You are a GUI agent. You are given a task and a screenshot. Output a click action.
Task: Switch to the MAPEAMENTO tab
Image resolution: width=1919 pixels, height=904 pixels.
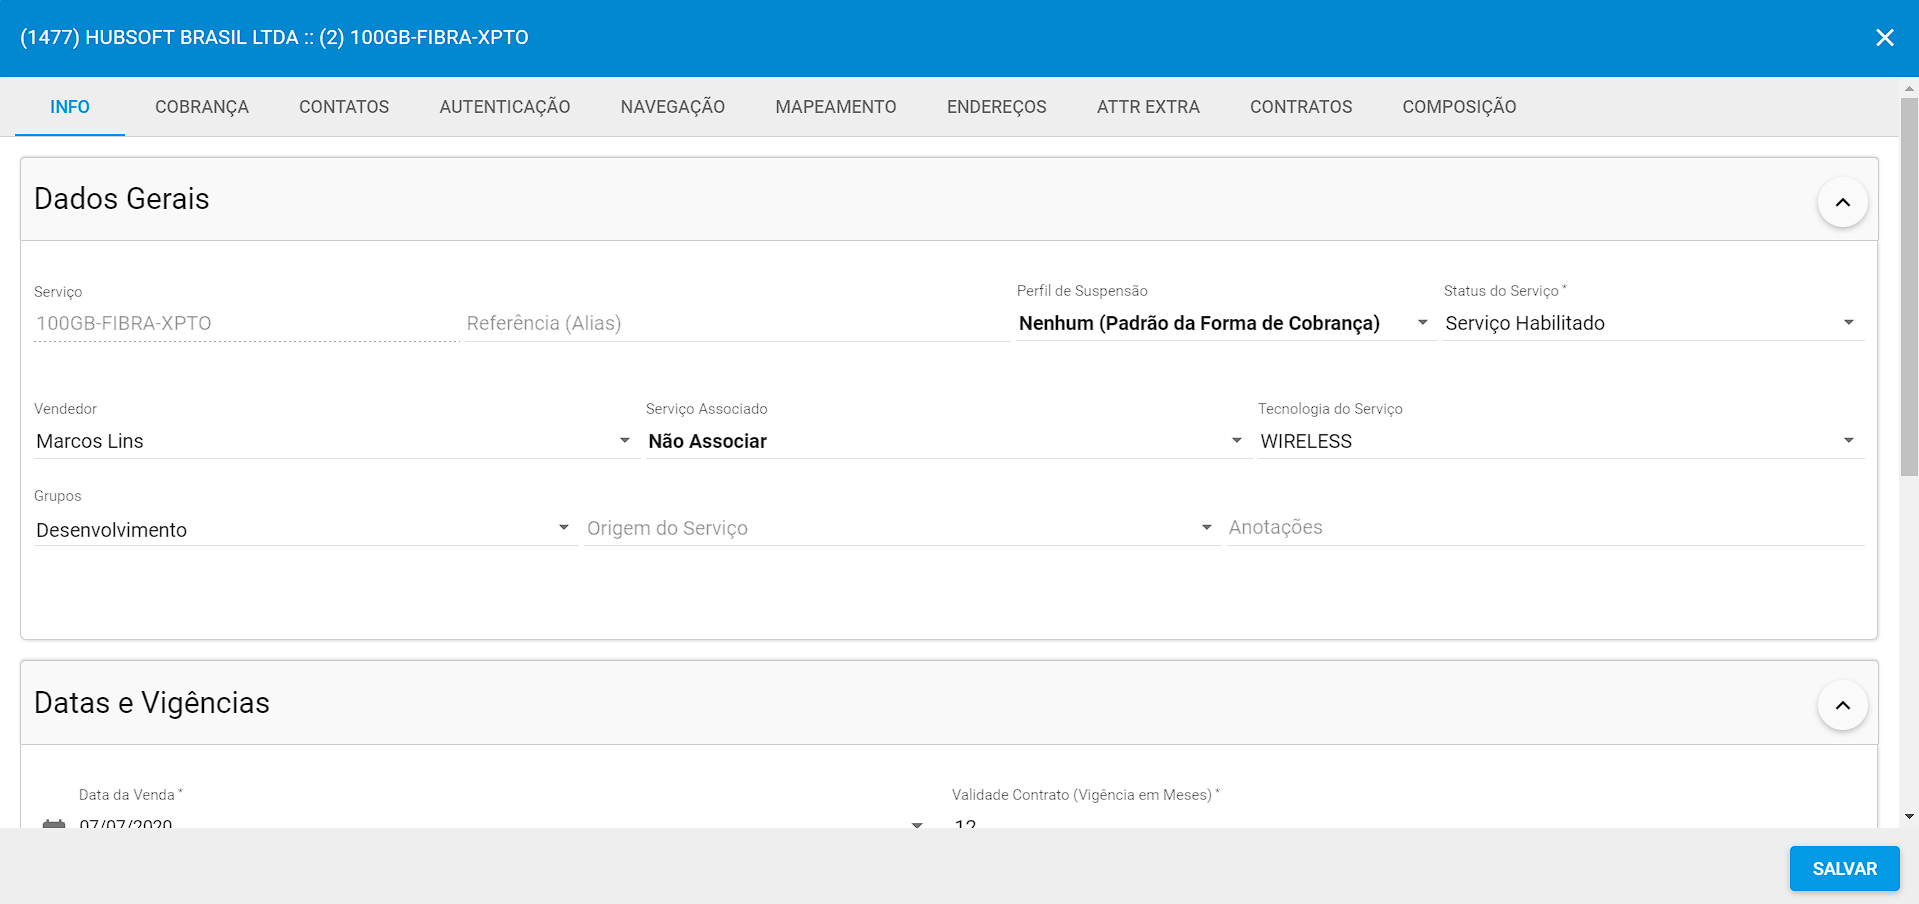[x=836, y=107]
